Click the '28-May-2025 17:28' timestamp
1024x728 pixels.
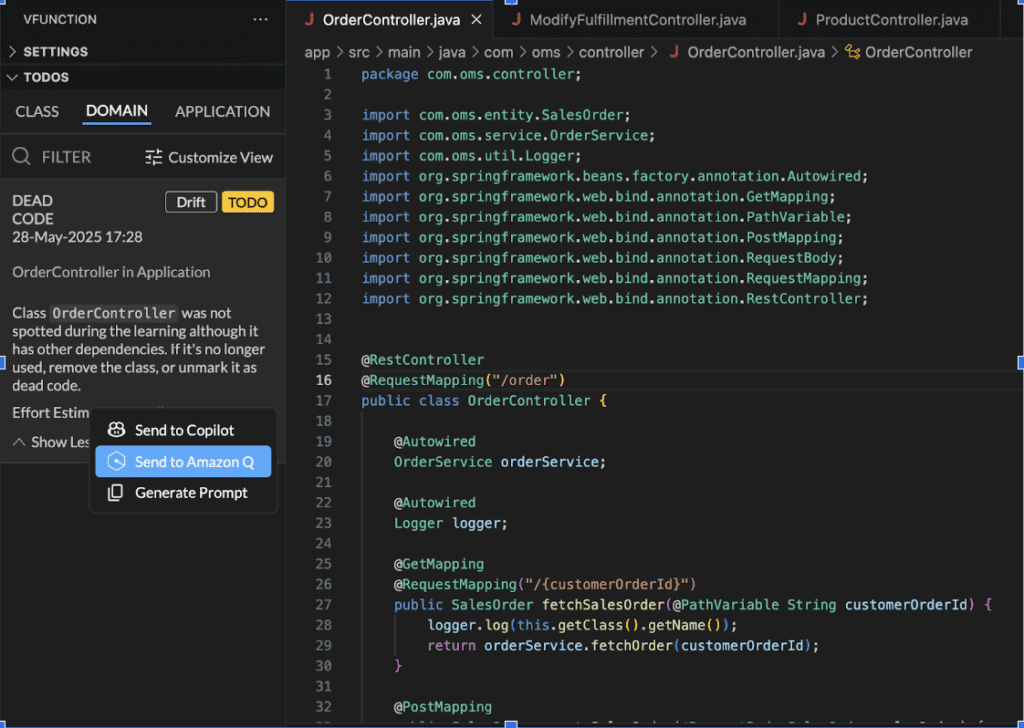(x=77, y=237)
